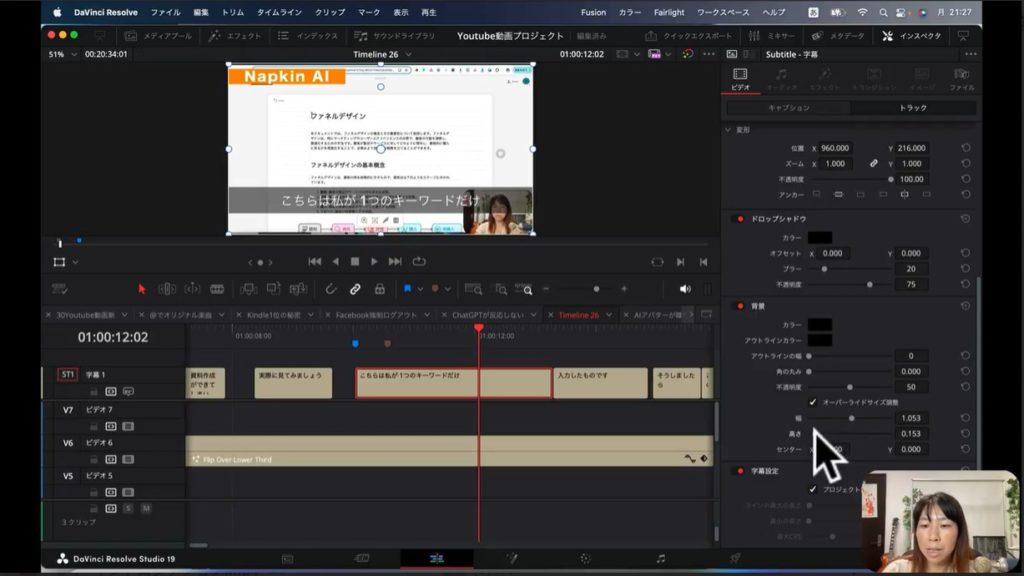Click the position lock padlock icon in timeline toolbar
Image resolution: width=1024 pixels, height=576 pixels.
[x=380, y=289]
